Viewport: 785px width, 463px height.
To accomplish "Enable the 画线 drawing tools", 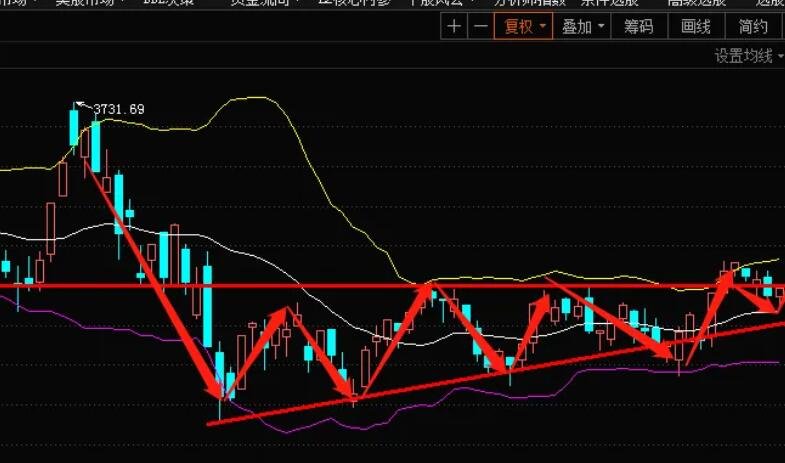I will tap(696, 26).
